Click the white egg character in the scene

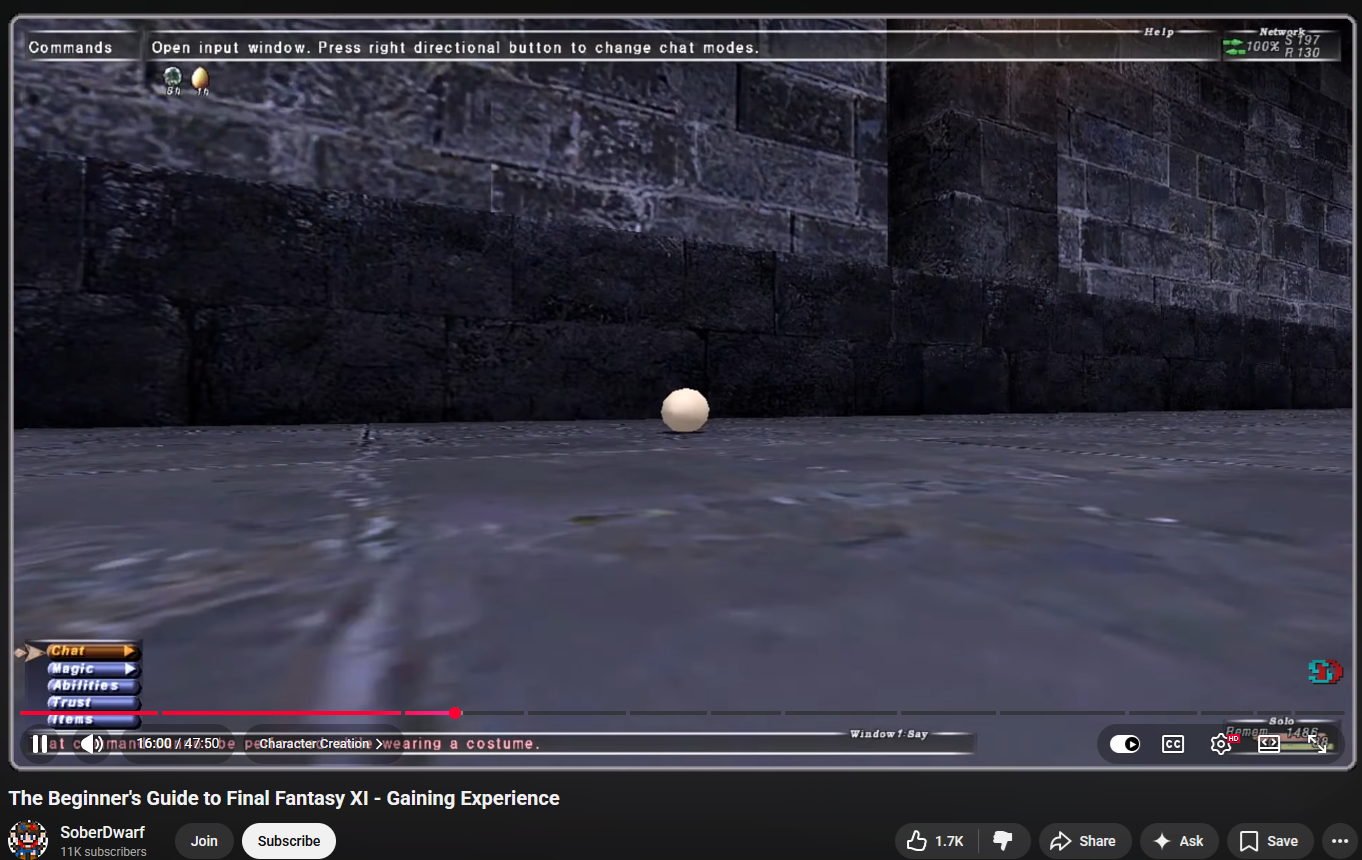(685, 410)
